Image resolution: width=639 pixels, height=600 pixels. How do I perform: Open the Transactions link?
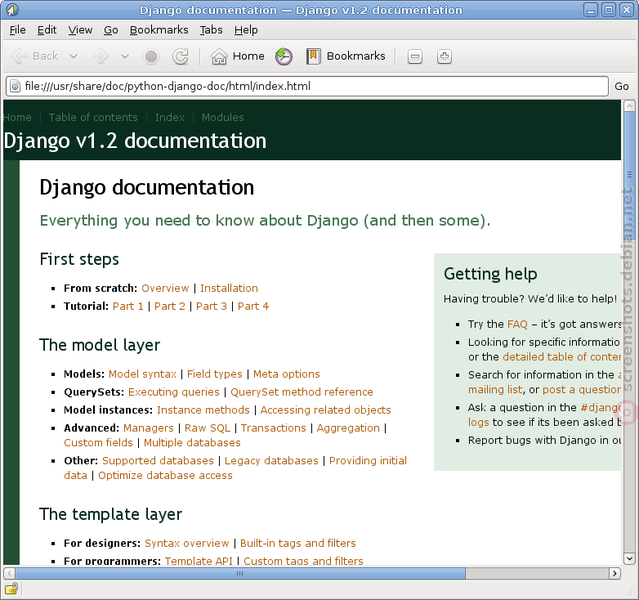pos(273,428)
